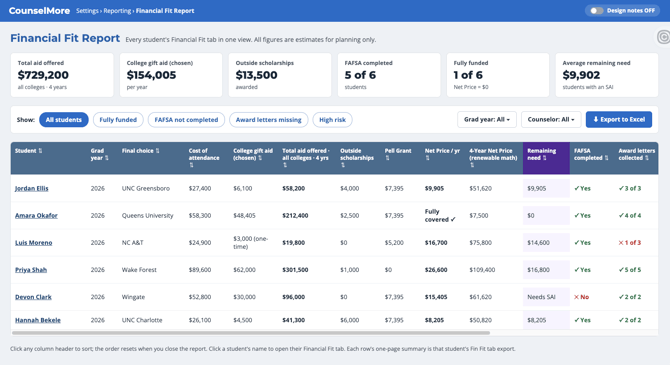The image size is (670, 365).
Task: Sort by Award letters collected column
Action: tap(636, 154)
